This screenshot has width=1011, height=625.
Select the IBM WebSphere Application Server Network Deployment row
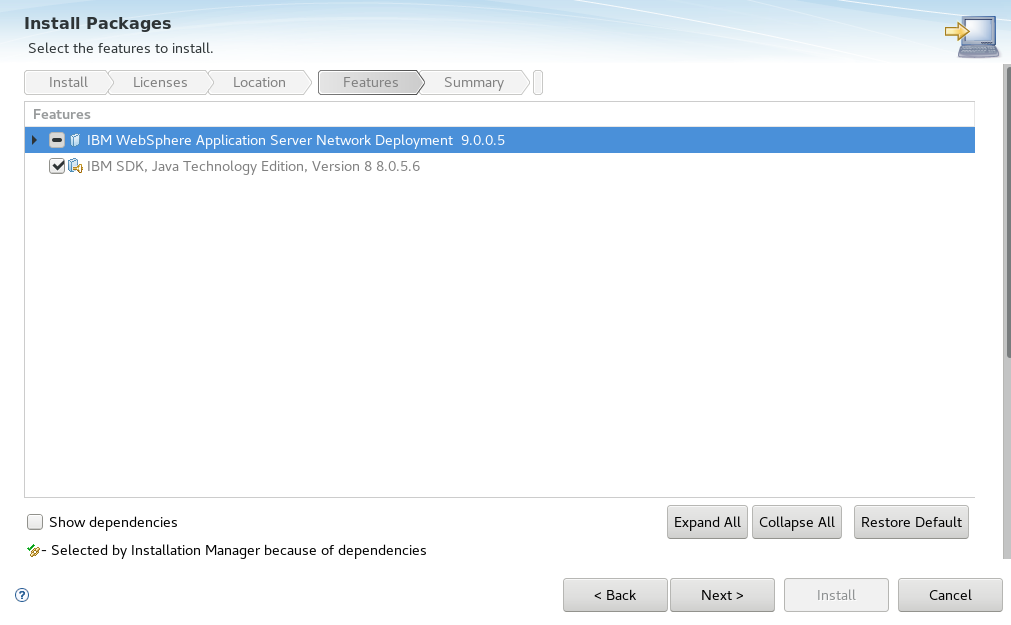click(x=500, y=140)
